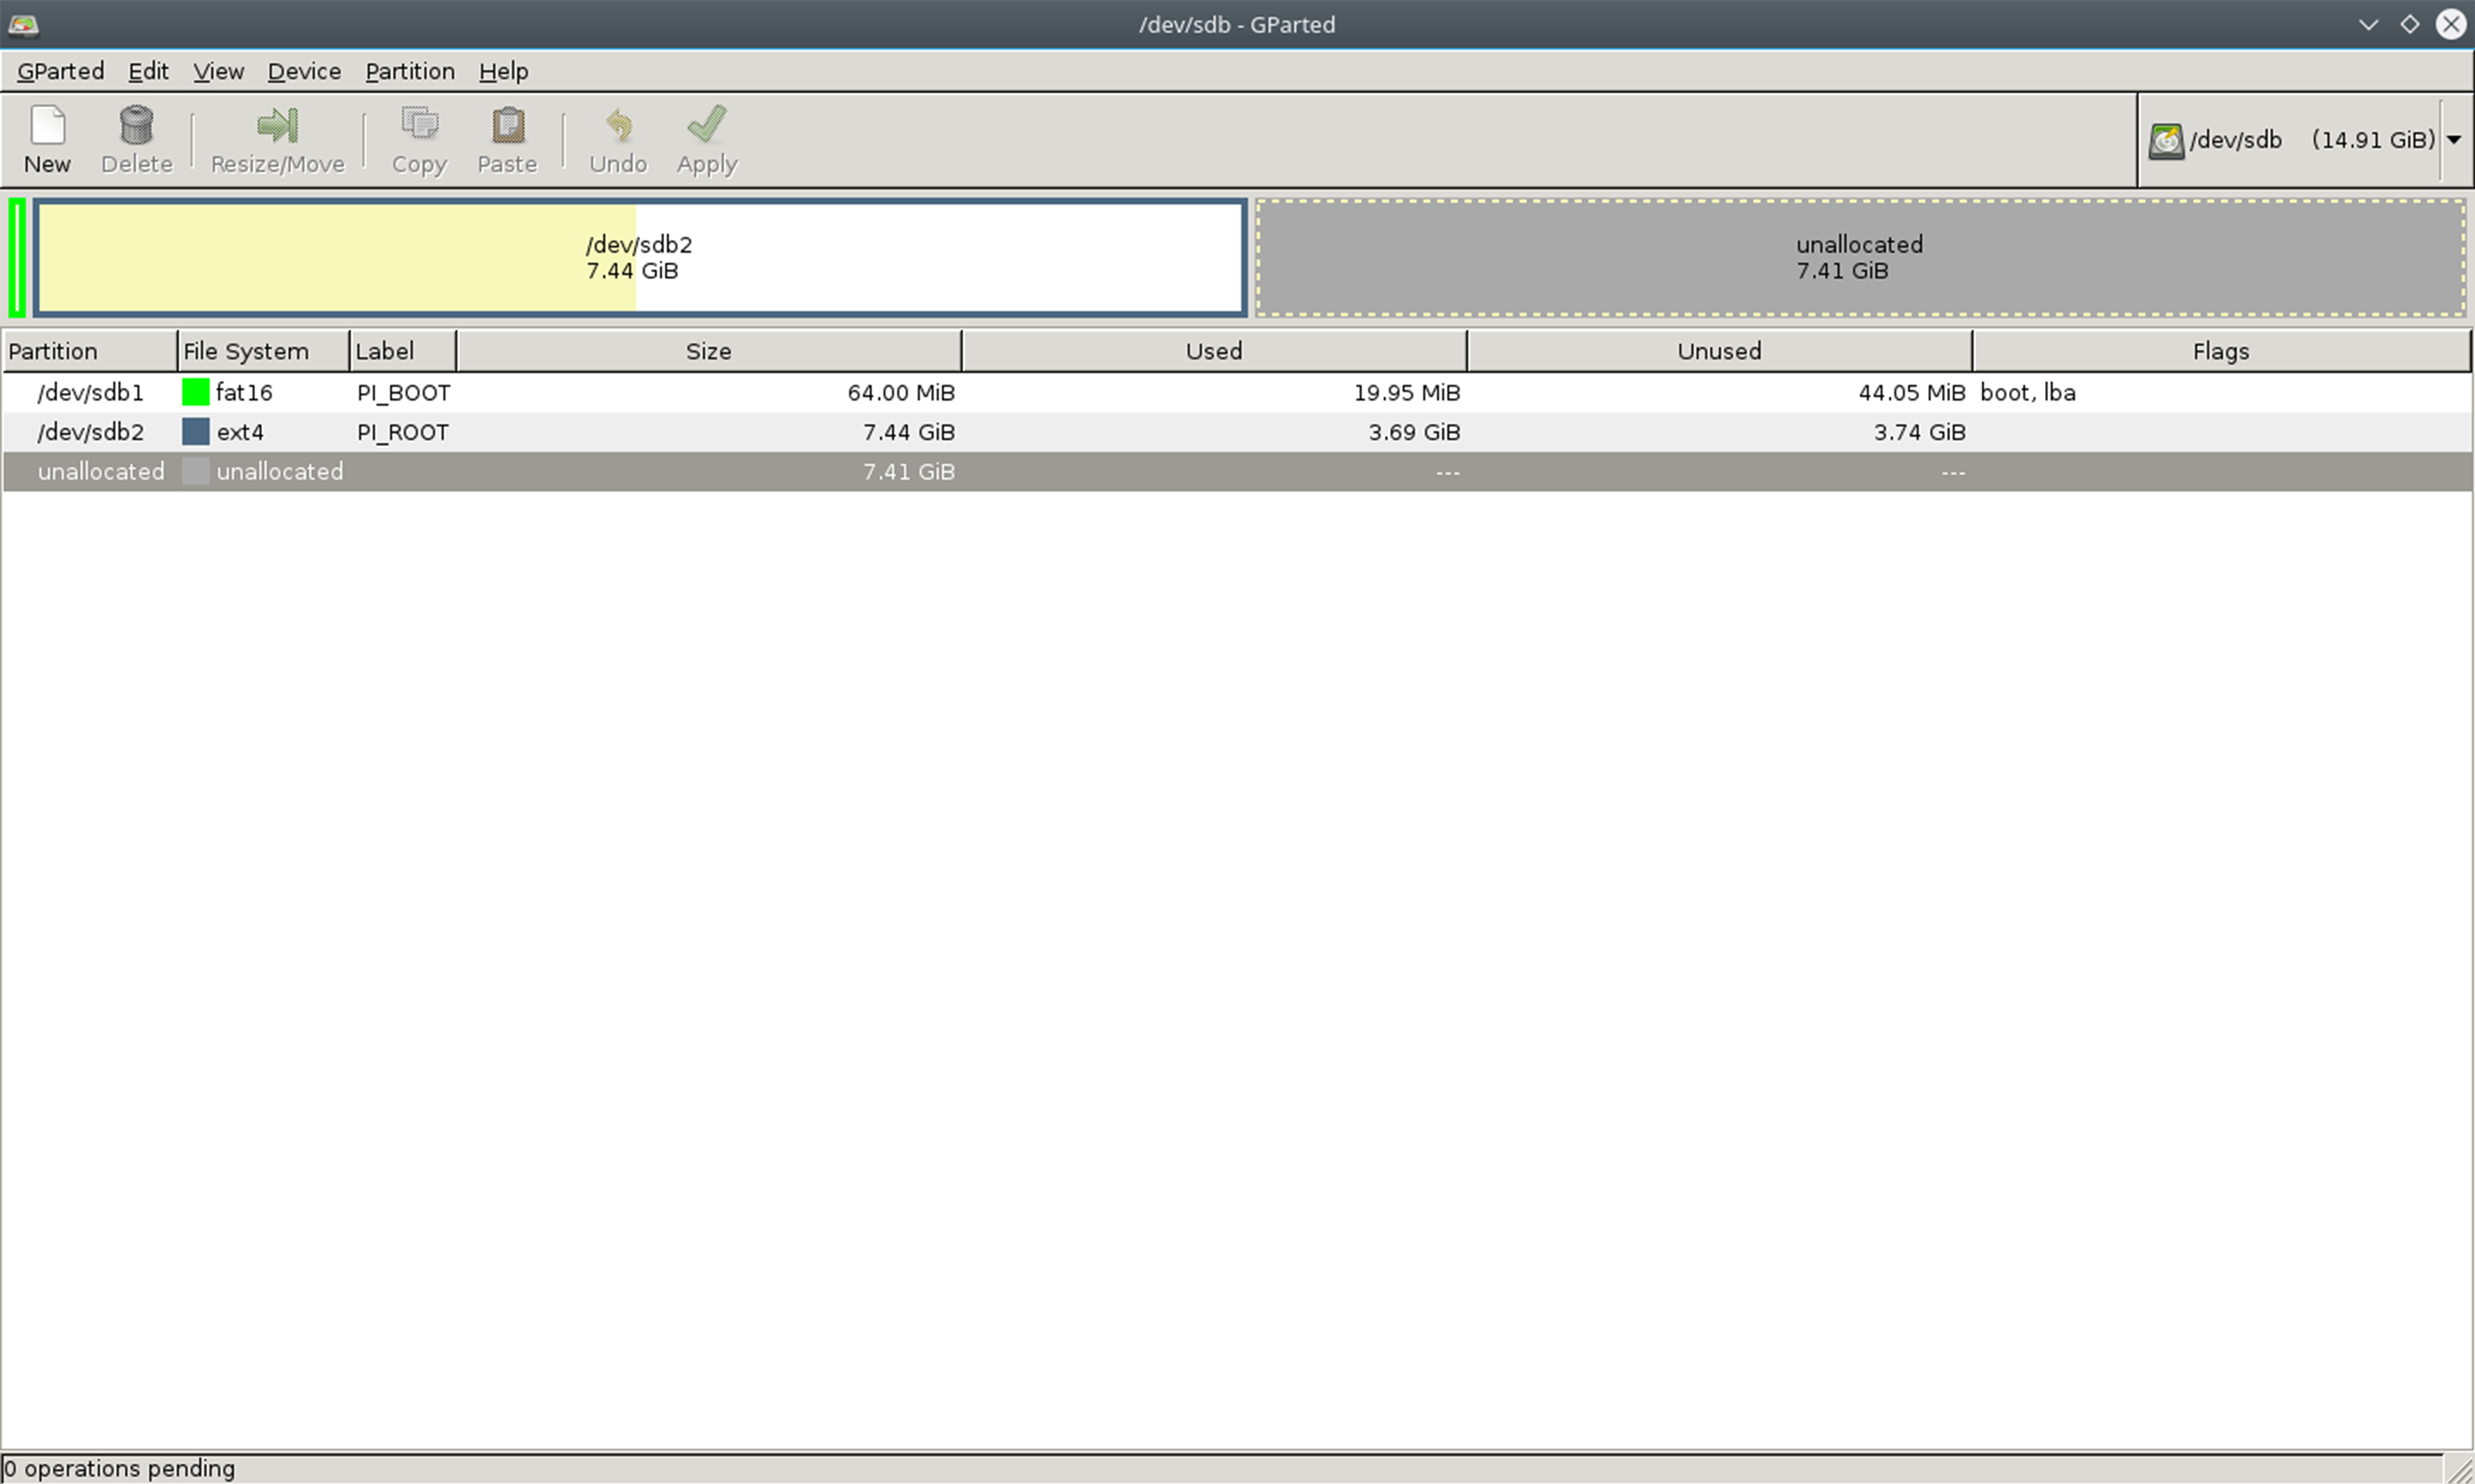Click the Size column header
2475x1484 pixels.
709,351
